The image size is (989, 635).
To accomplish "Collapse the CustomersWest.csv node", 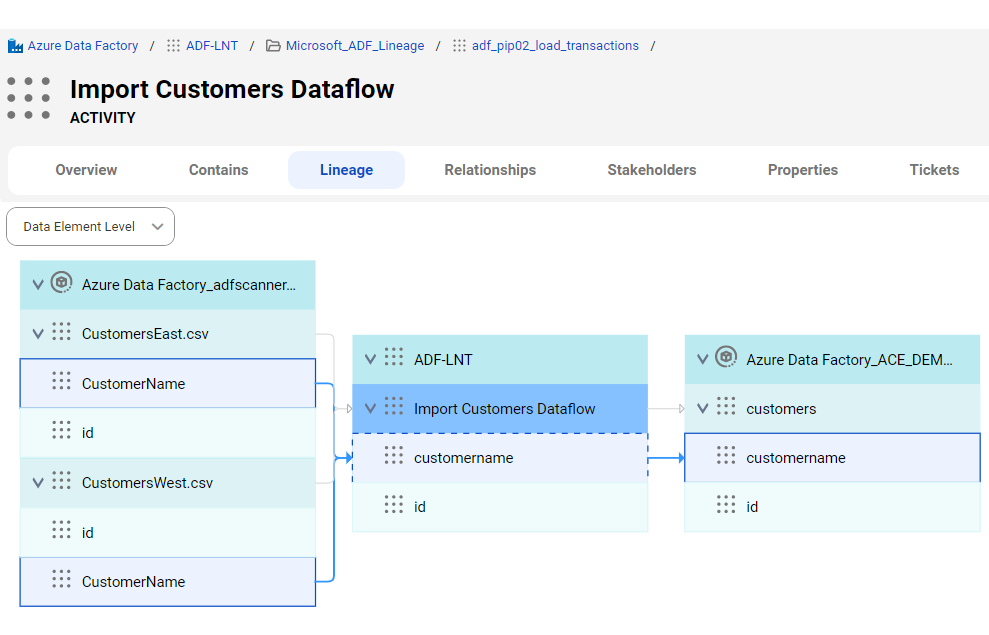I will 38,482.
